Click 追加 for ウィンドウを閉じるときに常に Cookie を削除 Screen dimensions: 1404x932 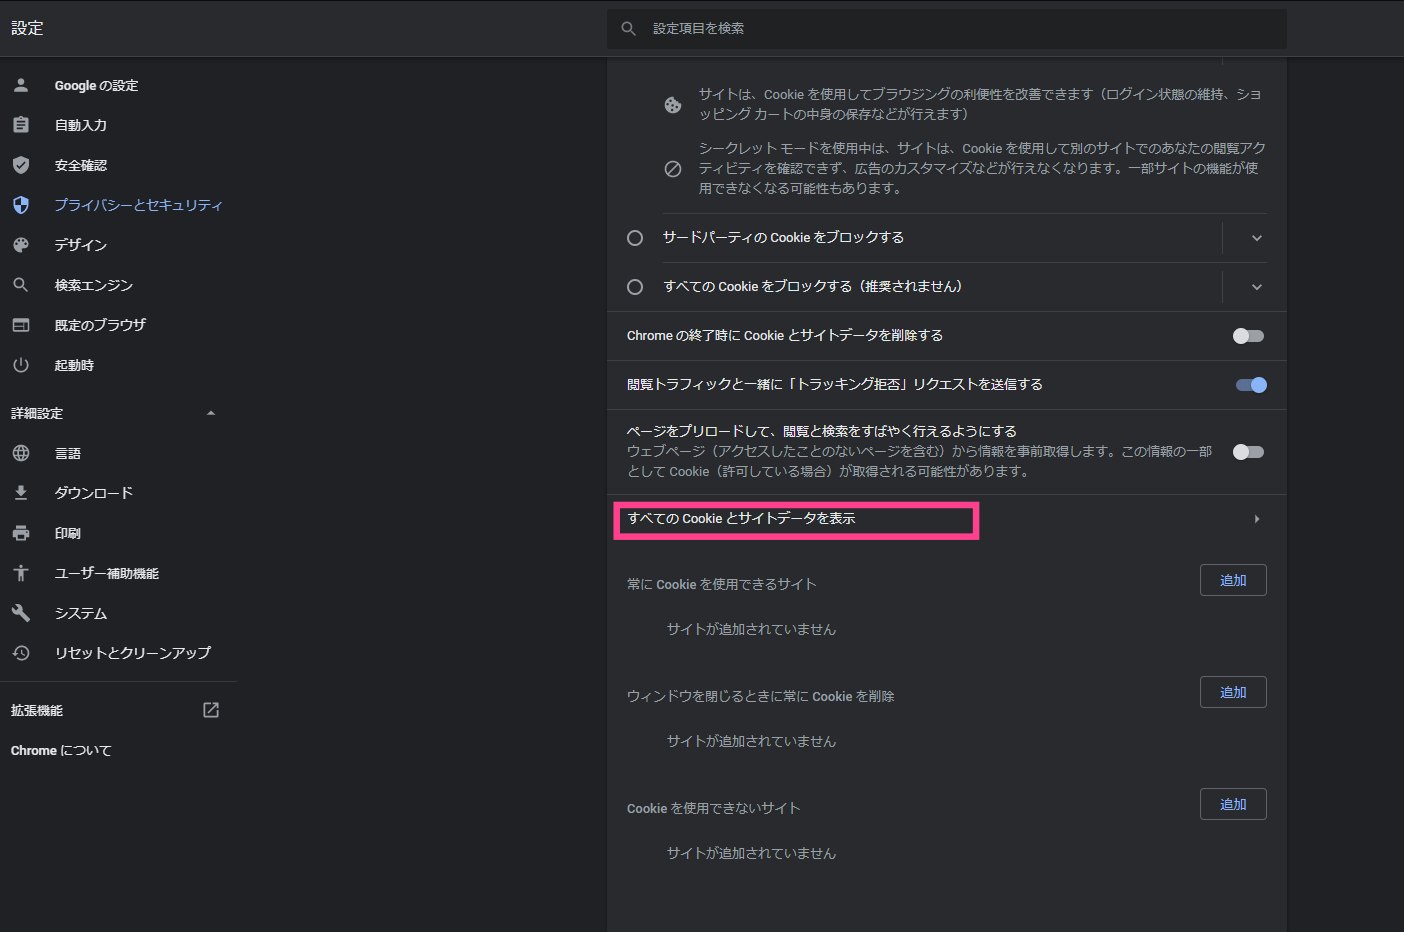click(1233, 692)
